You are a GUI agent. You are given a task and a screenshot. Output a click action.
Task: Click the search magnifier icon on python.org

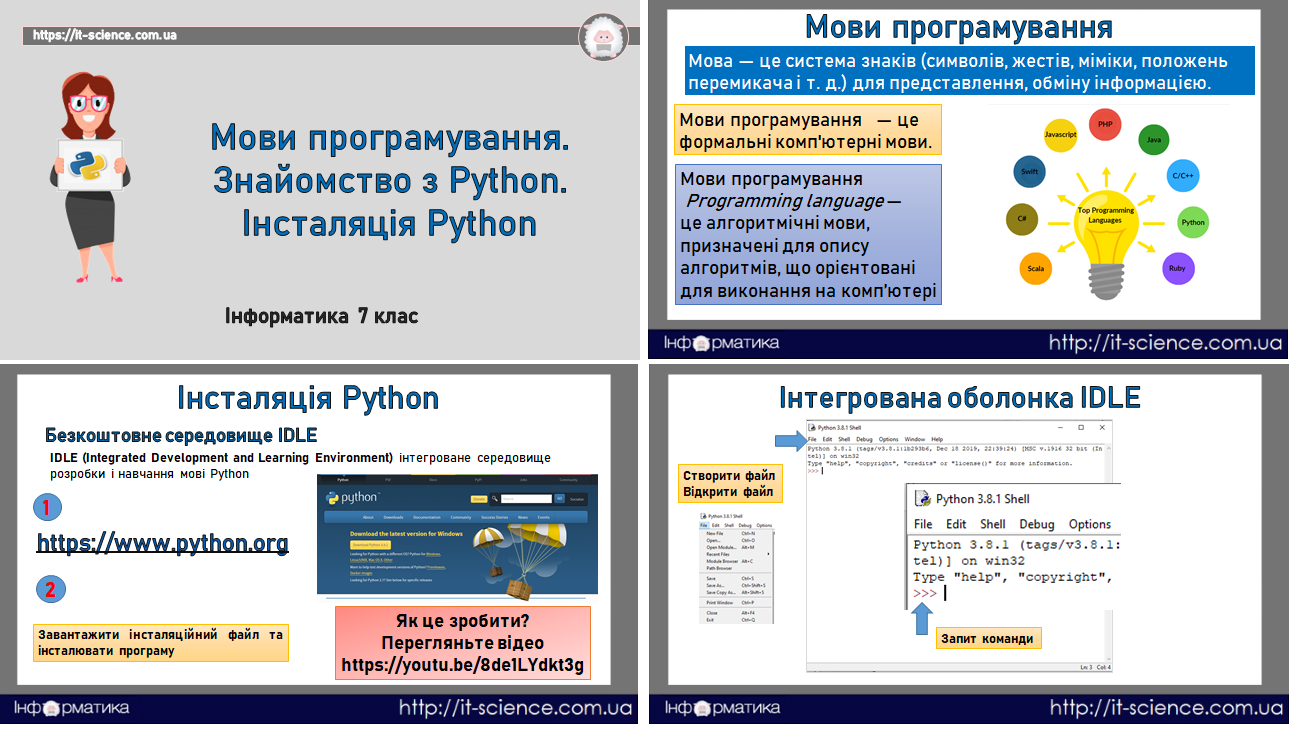point(495,499)
